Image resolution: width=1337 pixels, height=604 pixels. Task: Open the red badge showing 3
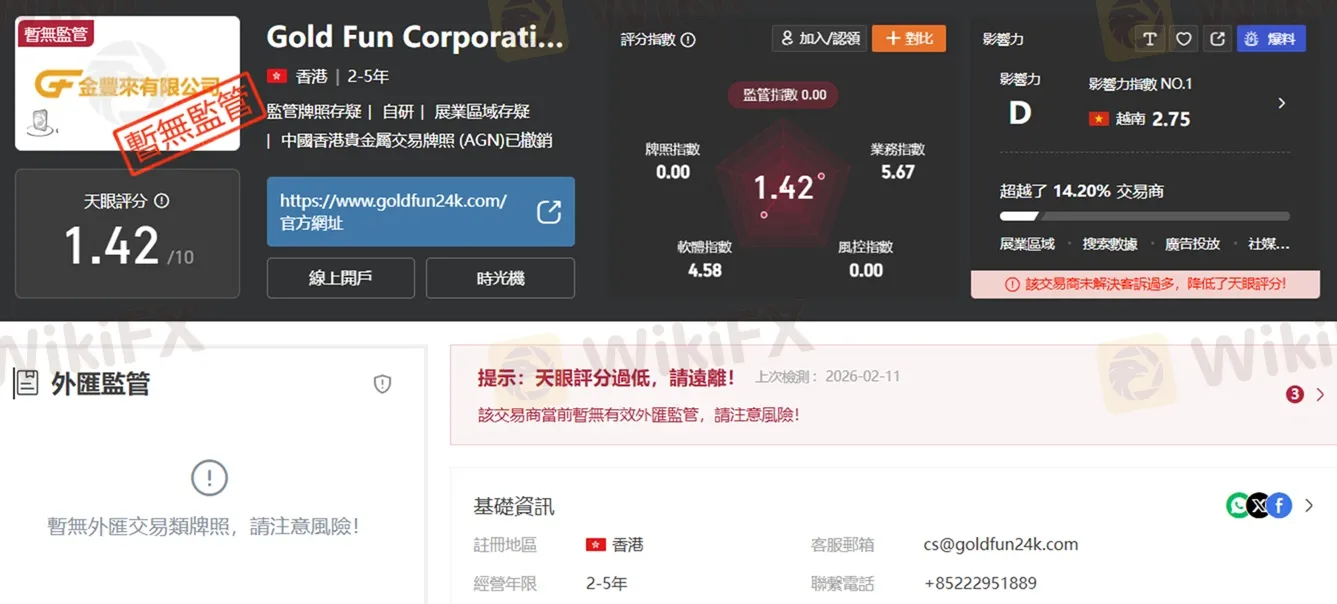click(x=1295, y=394)
